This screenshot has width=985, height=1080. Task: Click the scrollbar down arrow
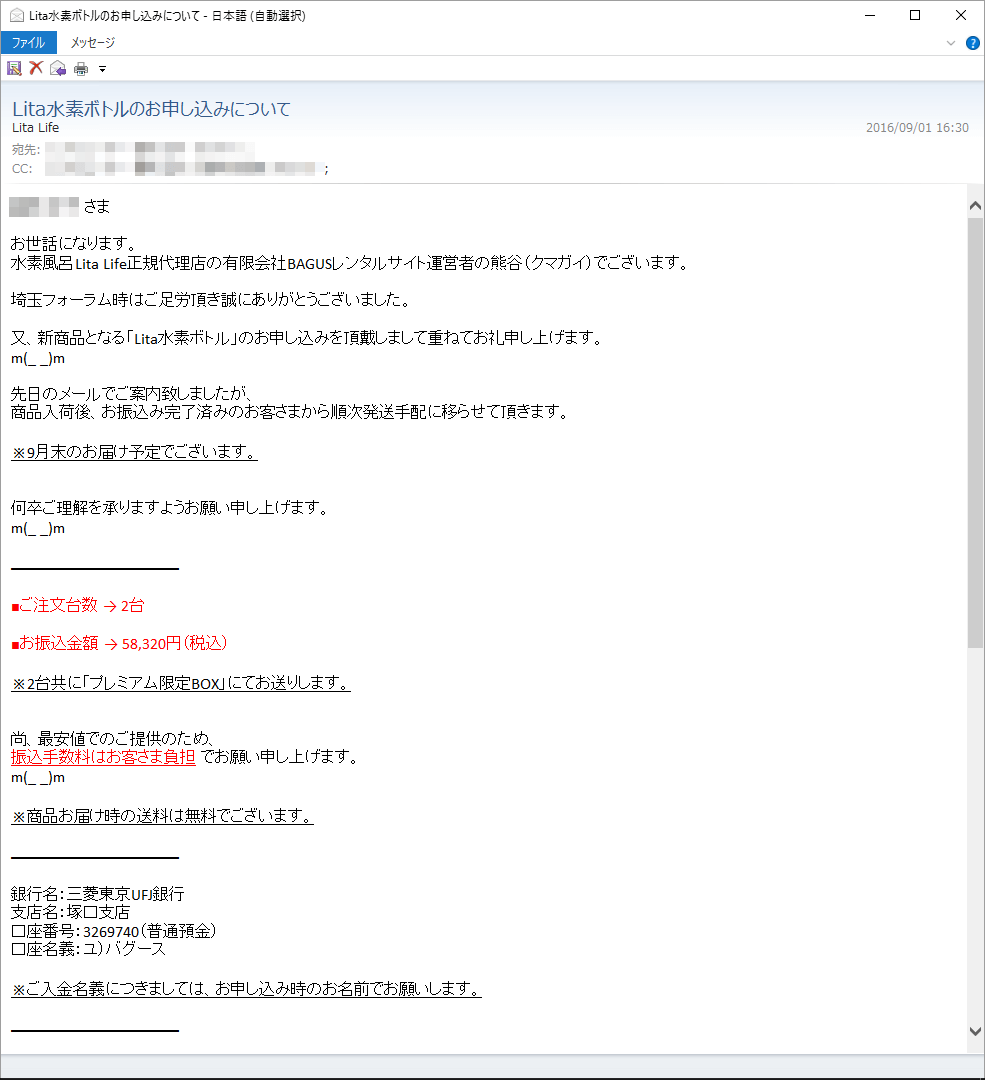click(x=975, y=1031)
